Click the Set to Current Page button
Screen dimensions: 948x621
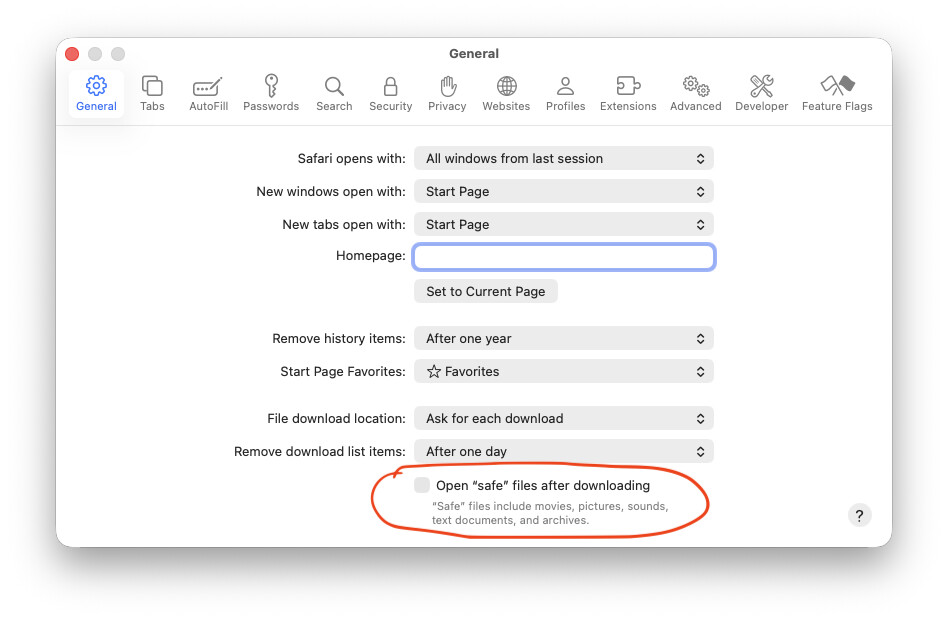pyautogui.click(x=486, y=291)
